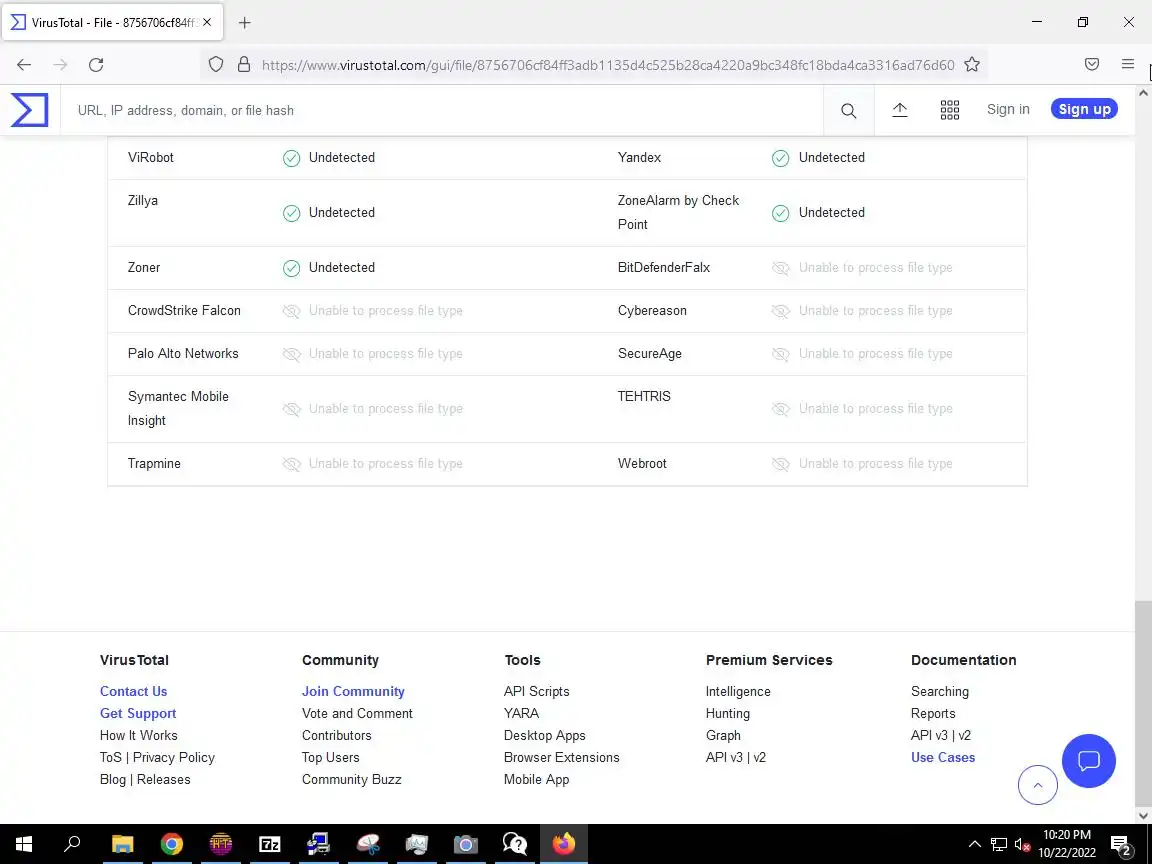Click the browser address bar URL

[x=608, y=65]
